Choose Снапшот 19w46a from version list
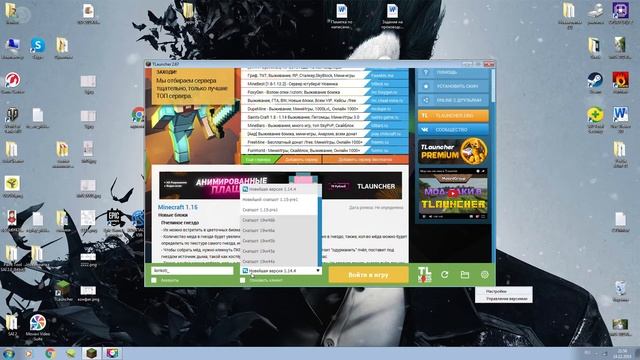The height and width of the screenshot is (360, 640). (279, 231)
